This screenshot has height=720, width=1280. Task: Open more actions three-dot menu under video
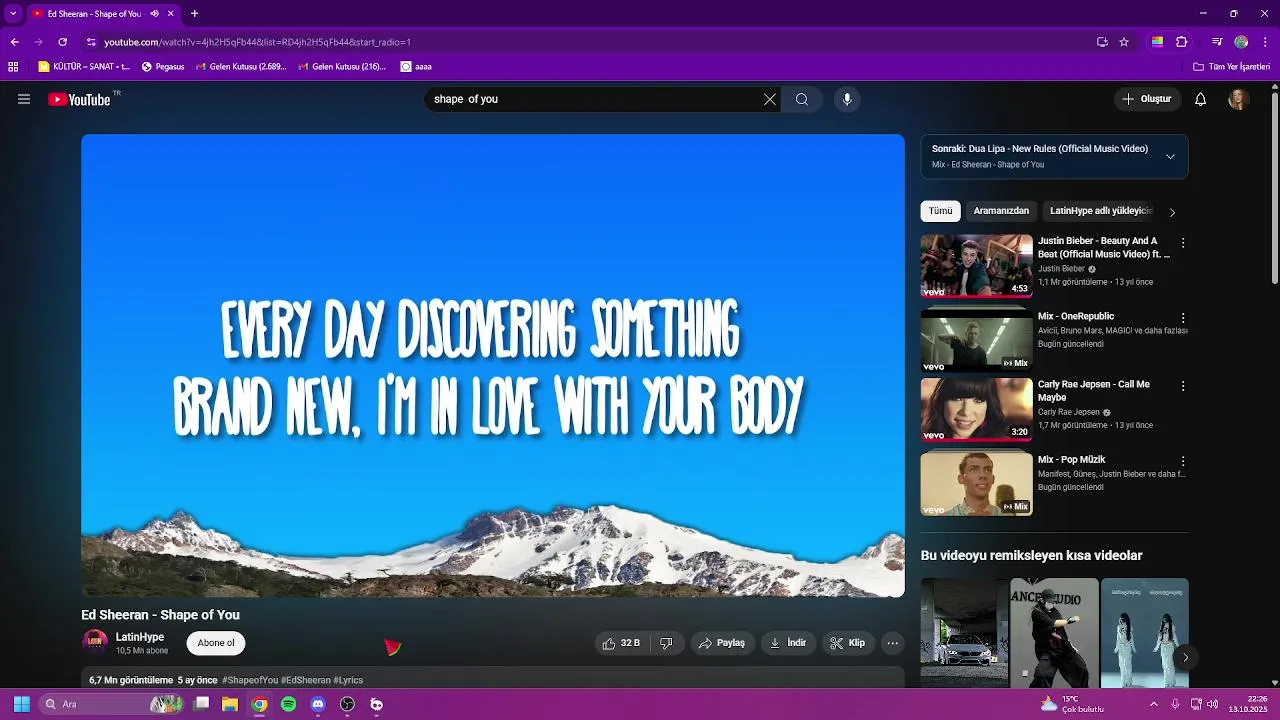893,643
